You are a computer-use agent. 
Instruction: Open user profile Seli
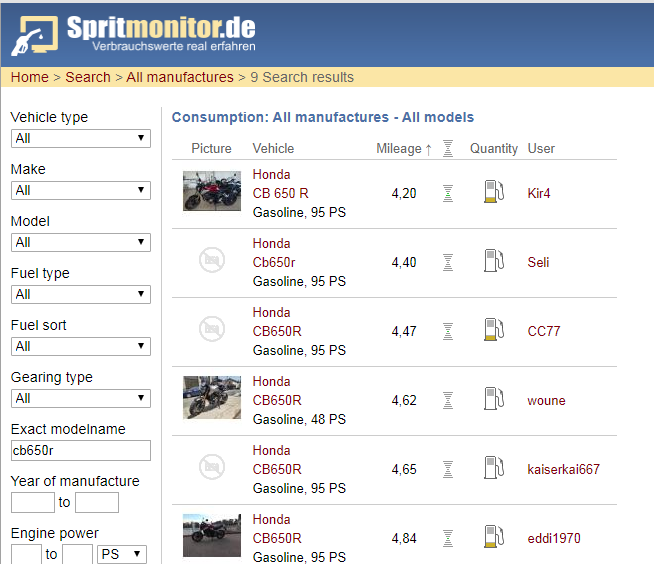(538, 262)
